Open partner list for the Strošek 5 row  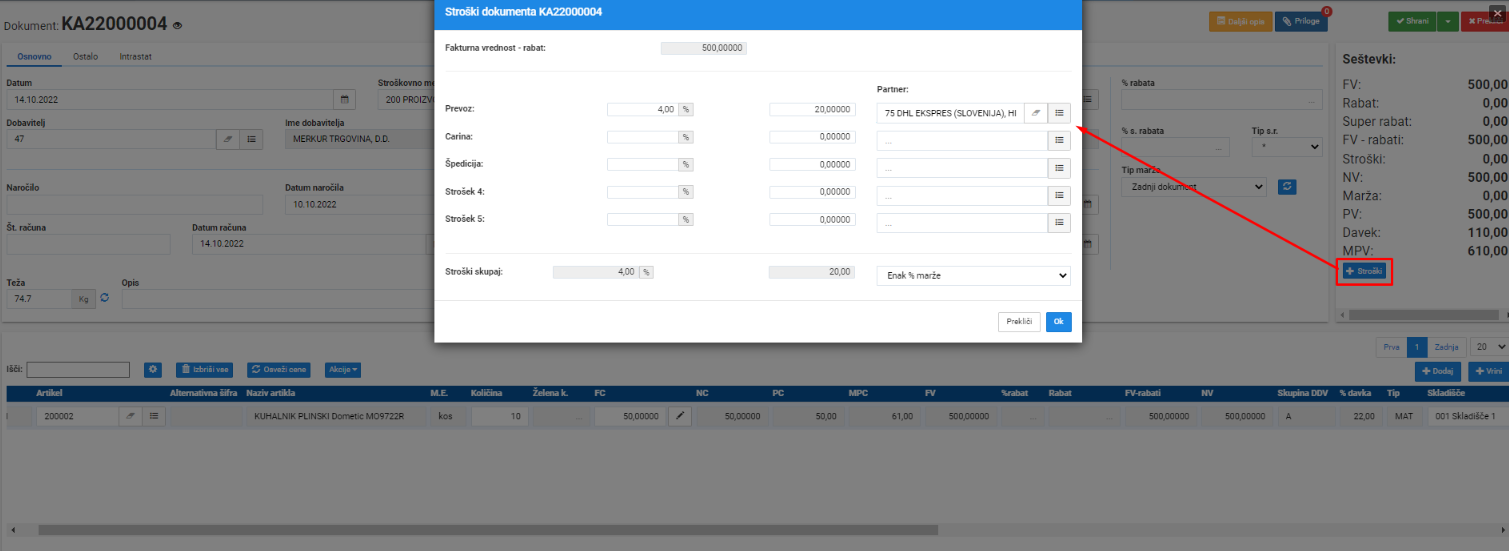click(1059, 222)
